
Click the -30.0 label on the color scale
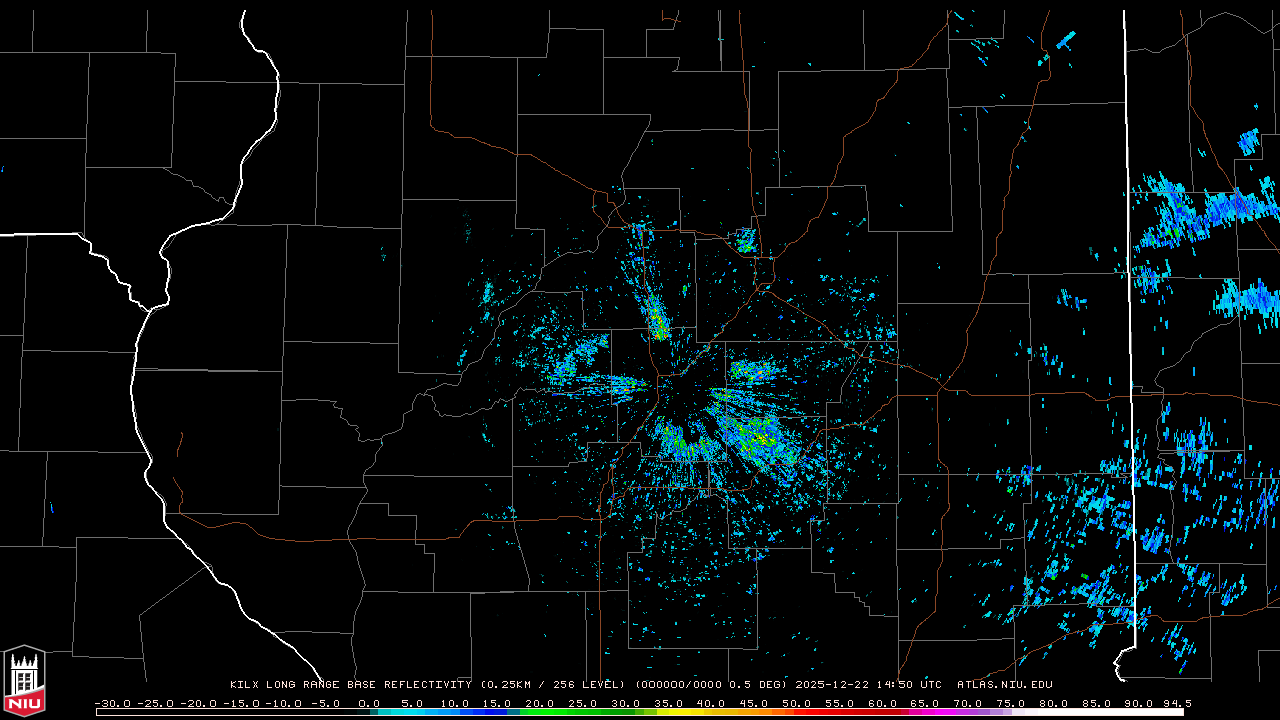click(x=112, y=703)
